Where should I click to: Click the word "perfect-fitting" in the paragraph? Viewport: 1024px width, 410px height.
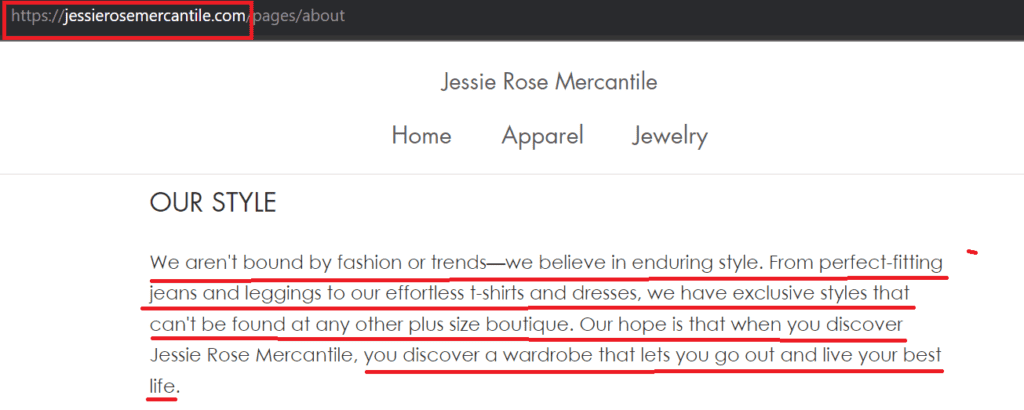(x=880, y=263)
